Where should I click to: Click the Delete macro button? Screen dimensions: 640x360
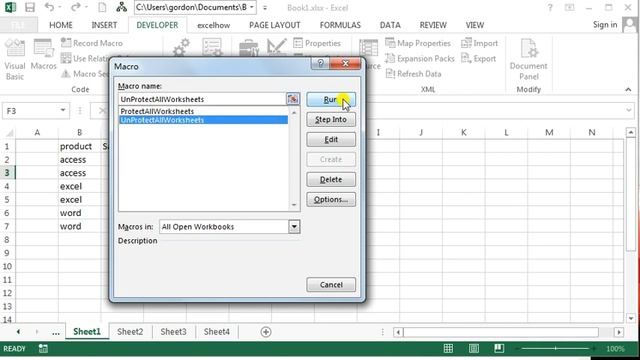pyautogui.click(x=331, y=180)
